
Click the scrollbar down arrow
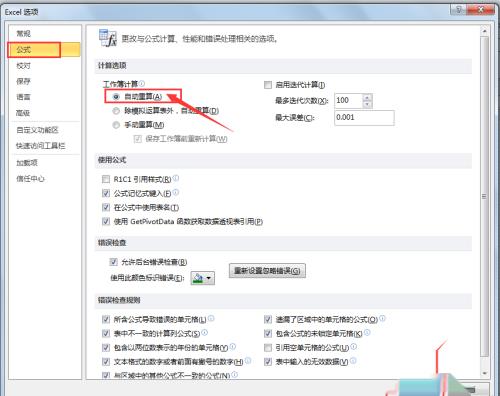pos(485,374)
